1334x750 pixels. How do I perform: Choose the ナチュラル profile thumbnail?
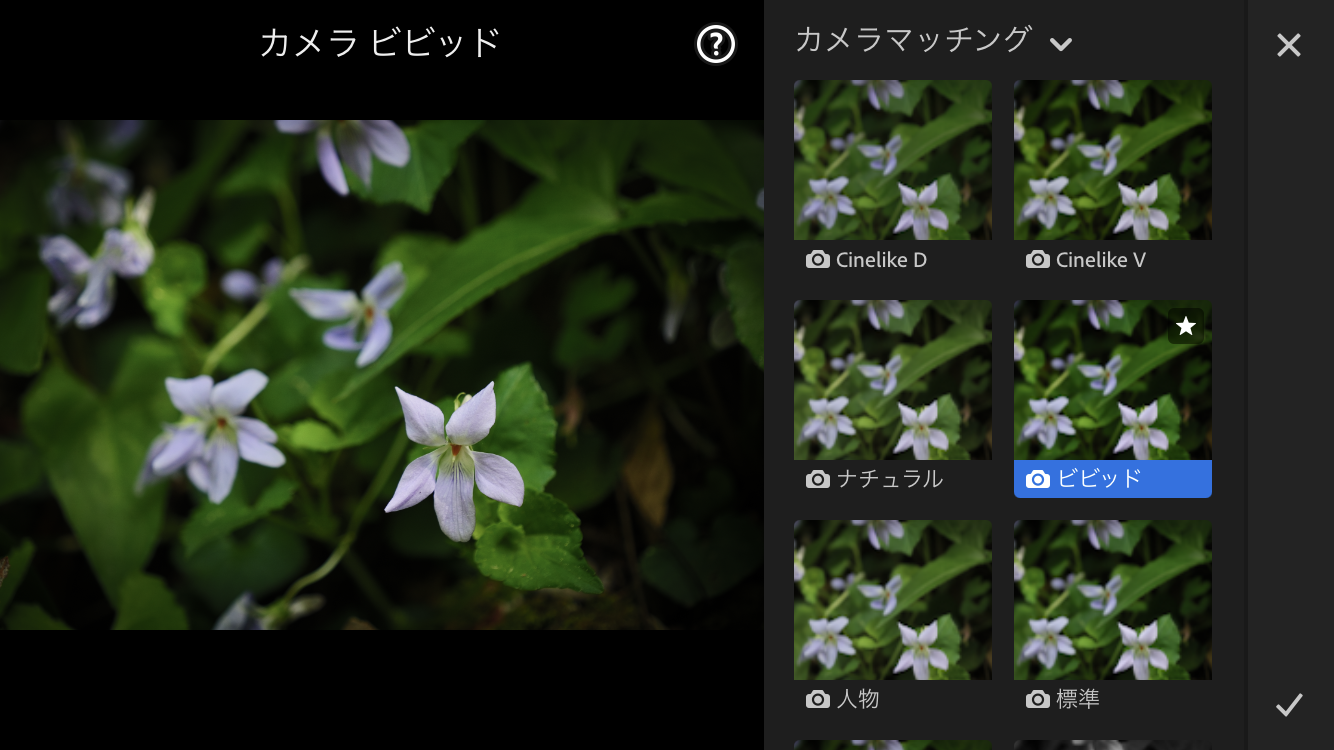pos(893,380)
